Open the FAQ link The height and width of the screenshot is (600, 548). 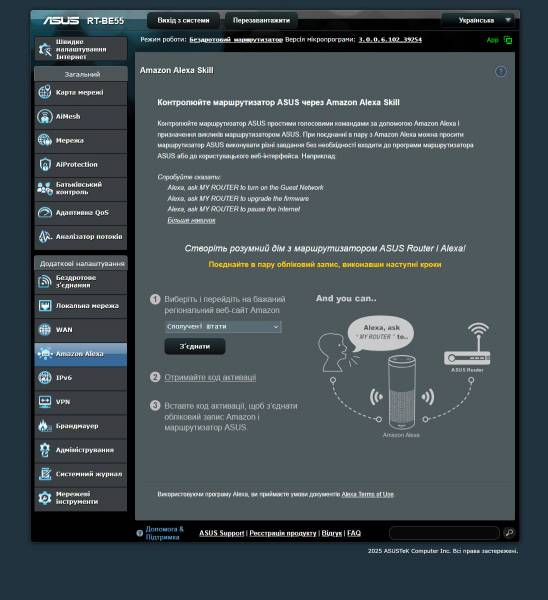[354, 533]
